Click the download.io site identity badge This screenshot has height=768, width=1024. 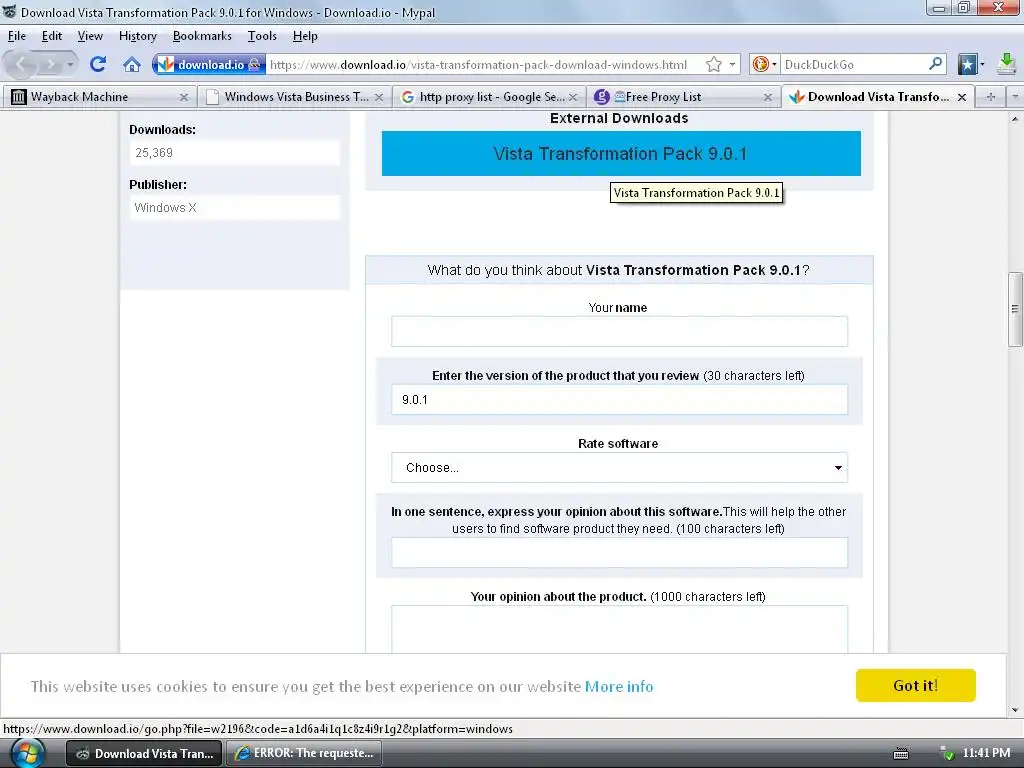(209, 64)
